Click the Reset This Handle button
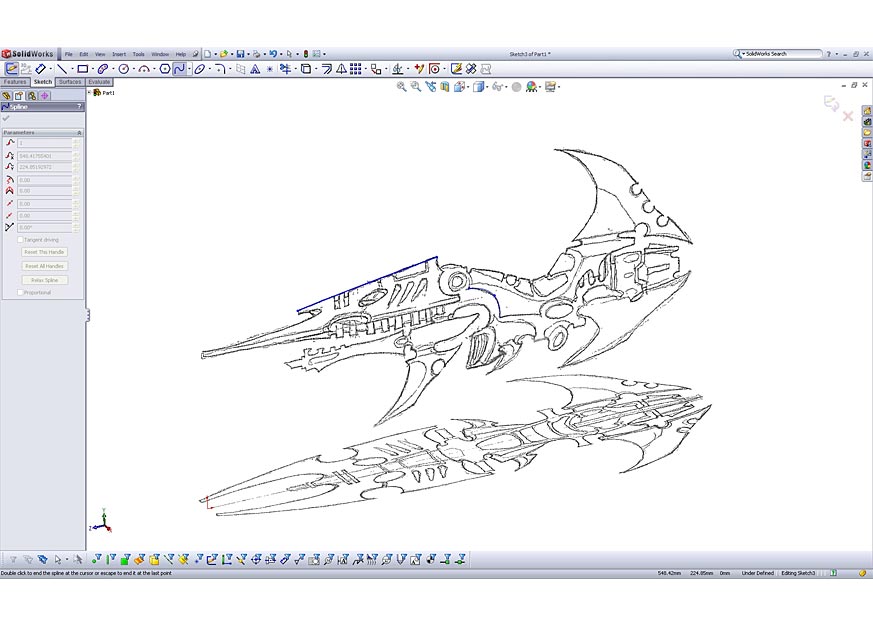The width and height of the screenshot is (873, 627). pos(45,252)
